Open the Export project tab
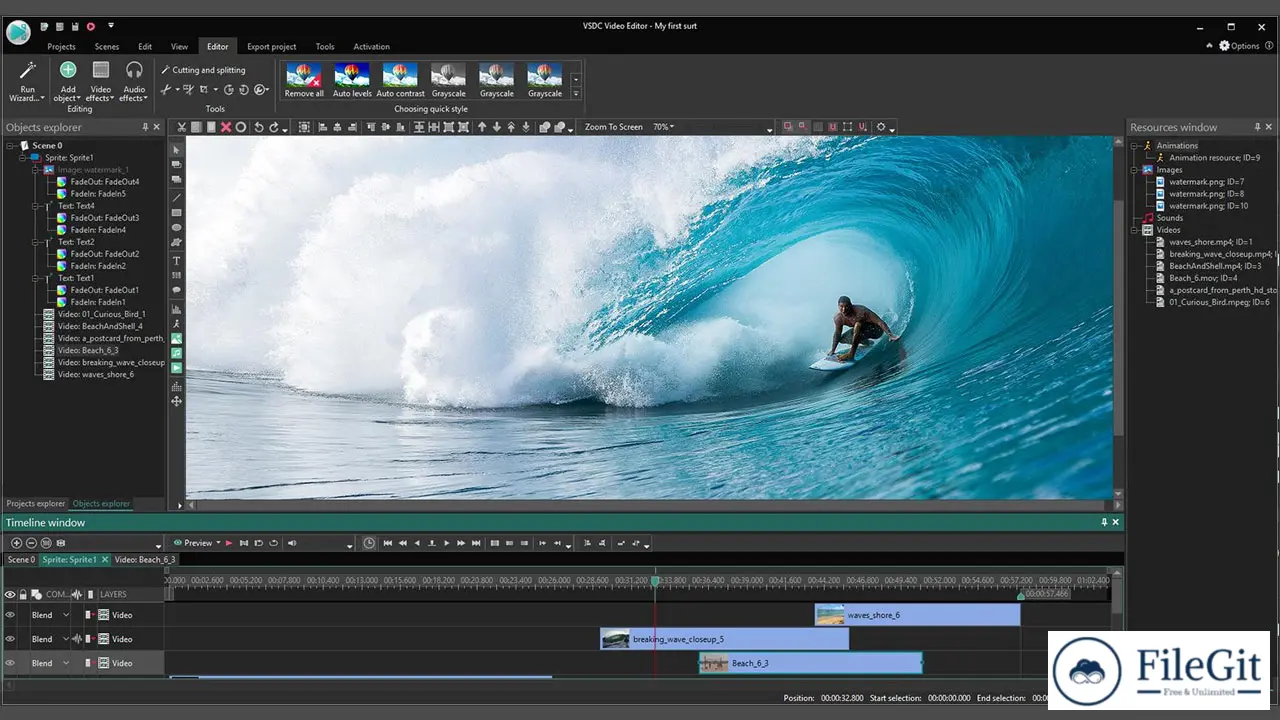Screen dimensions: 1280x720 pos(272,46)
